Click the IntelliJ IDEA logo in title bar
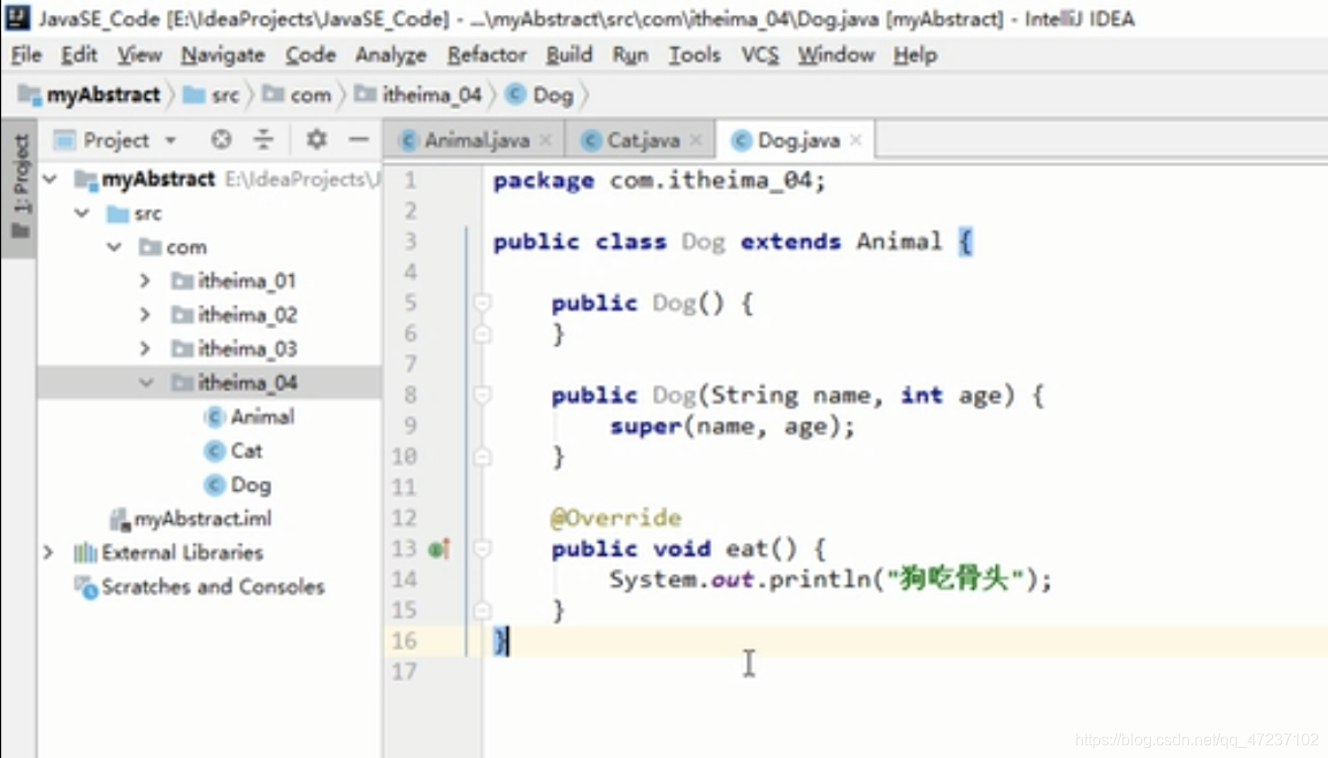Screen dimensions: 1328x758 click(x=17, y=18)
